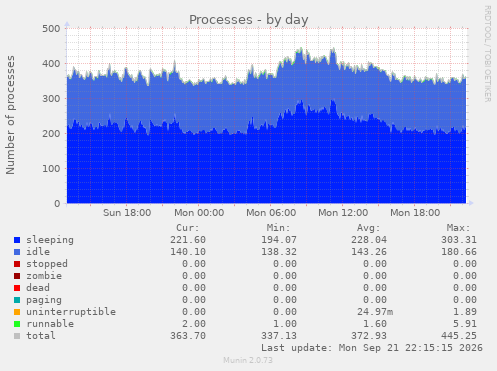Click the runnable legend color swatch

[x=17, y=324]
